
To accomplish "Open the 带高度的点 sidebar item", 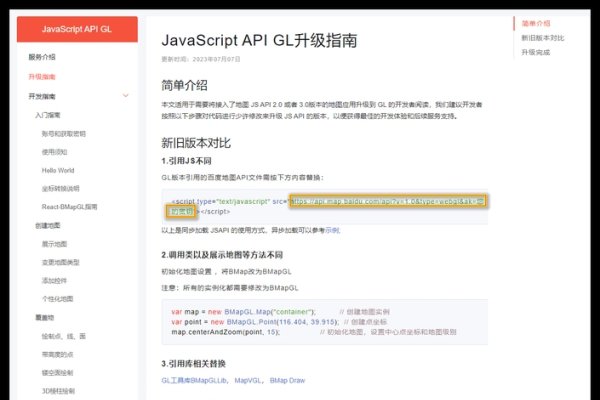I will point(57,354).
